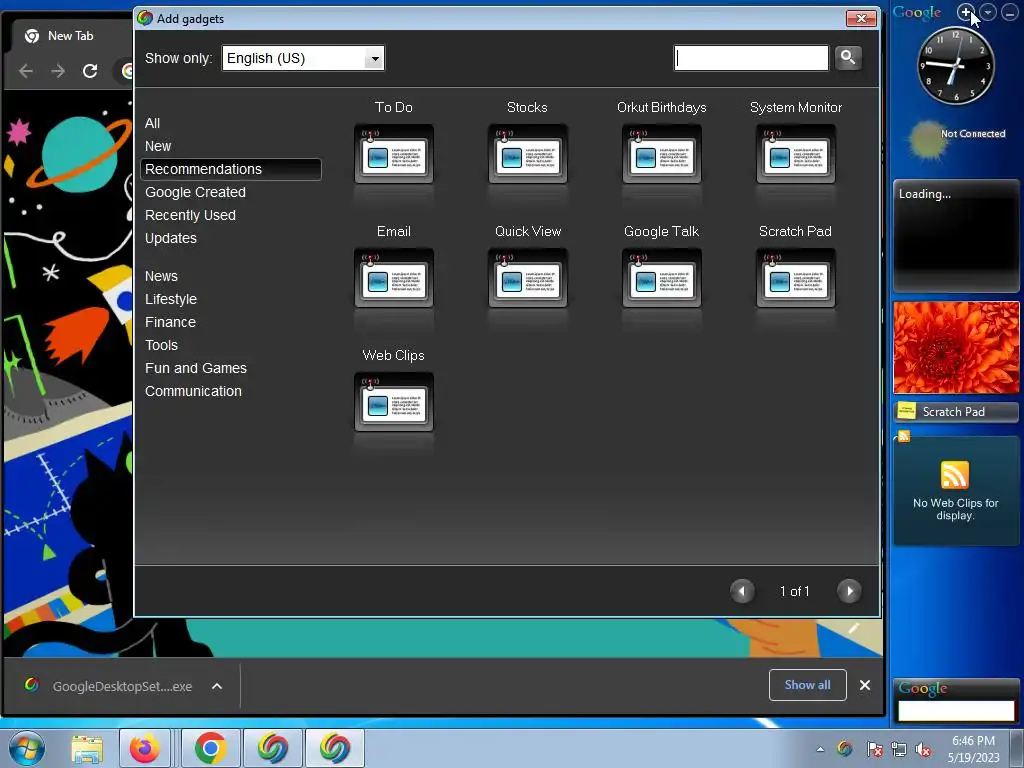
Task: Pick the System Monitor gadget icon
Action: point(795,154)
